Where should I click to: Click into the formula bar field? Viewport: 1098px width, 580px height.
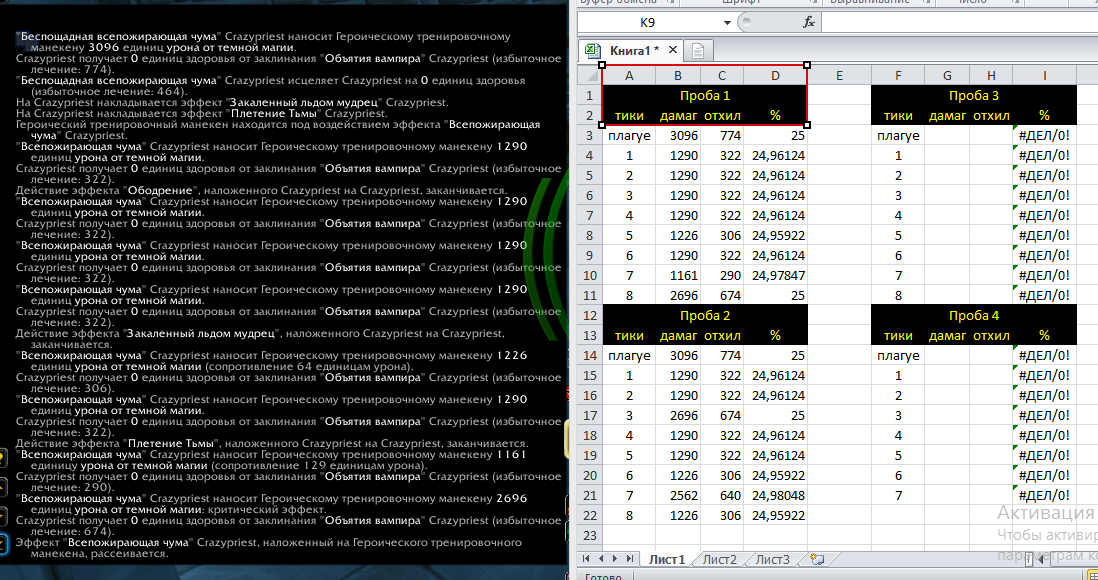click(x=959, y=22)
